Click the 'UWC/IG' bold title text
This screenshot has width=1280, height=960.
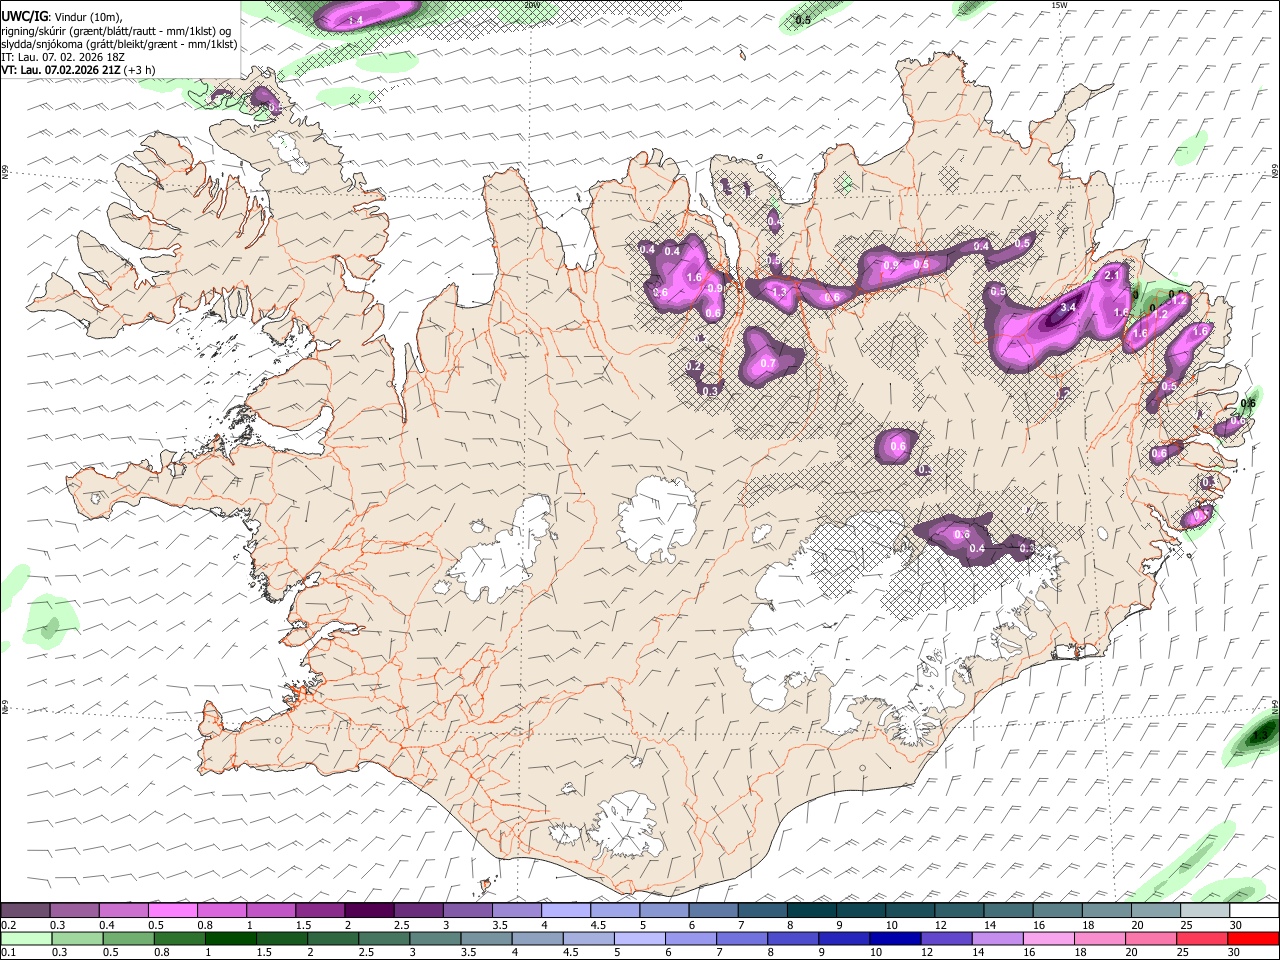[x=24, y=17]
